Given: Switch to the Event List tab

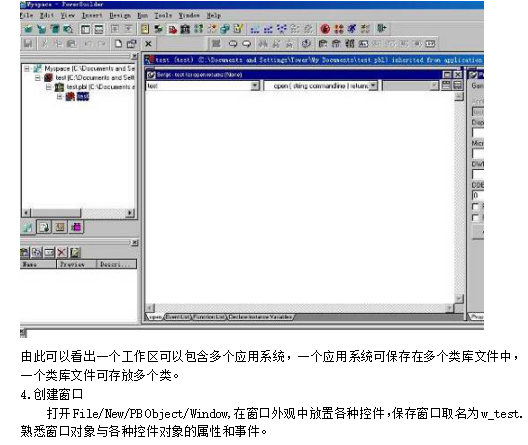Looking at the screenshot, I should click(x=177, y=317).
